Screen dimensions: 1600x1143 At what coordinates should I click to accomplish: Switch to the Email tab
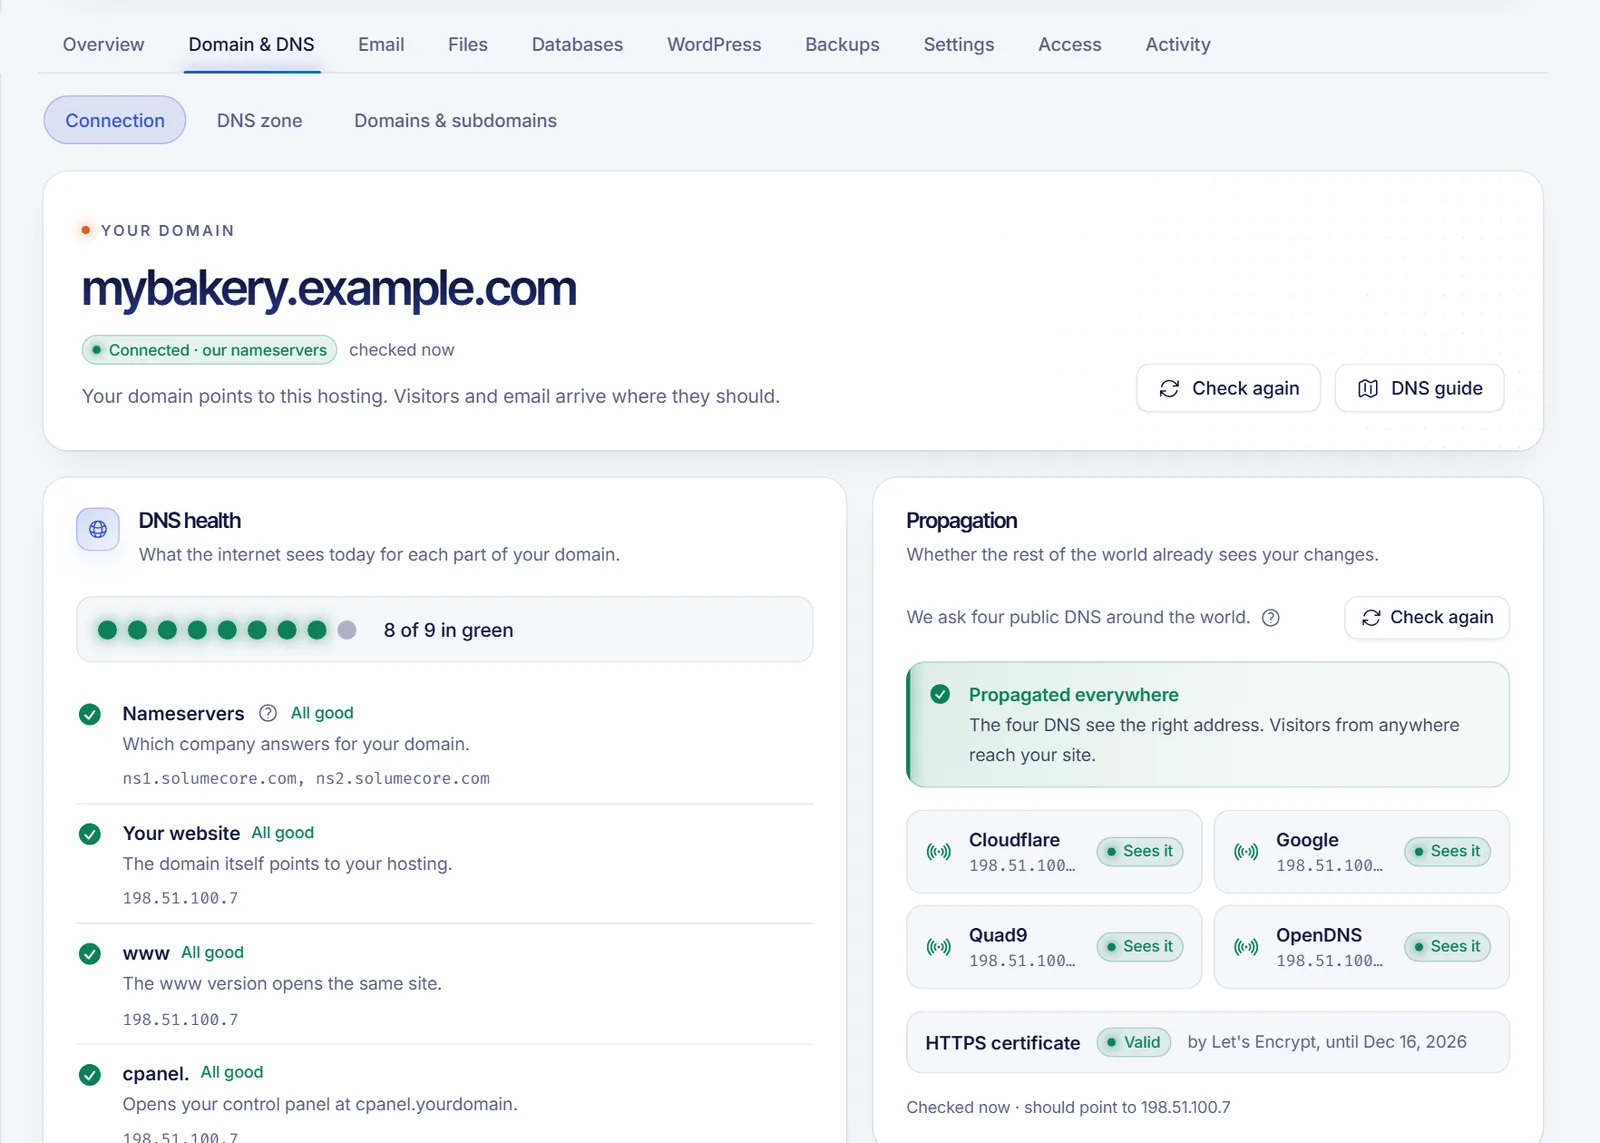tap(381, 44)
